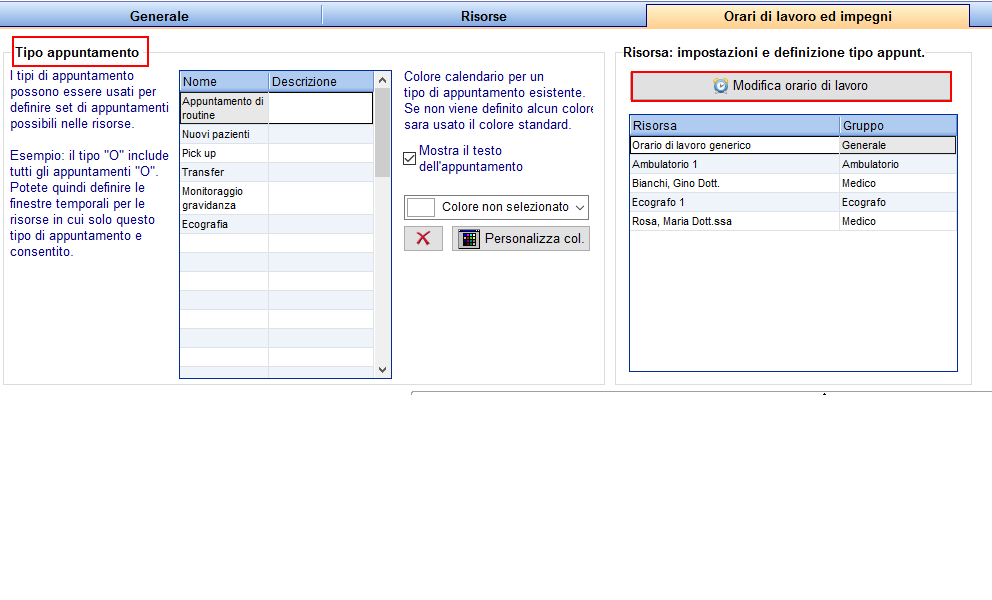Image resolution: width=992 pixels, height=600 pixels.
Task: Select the Pick up appointment type
Action: (x=276, y=153)
